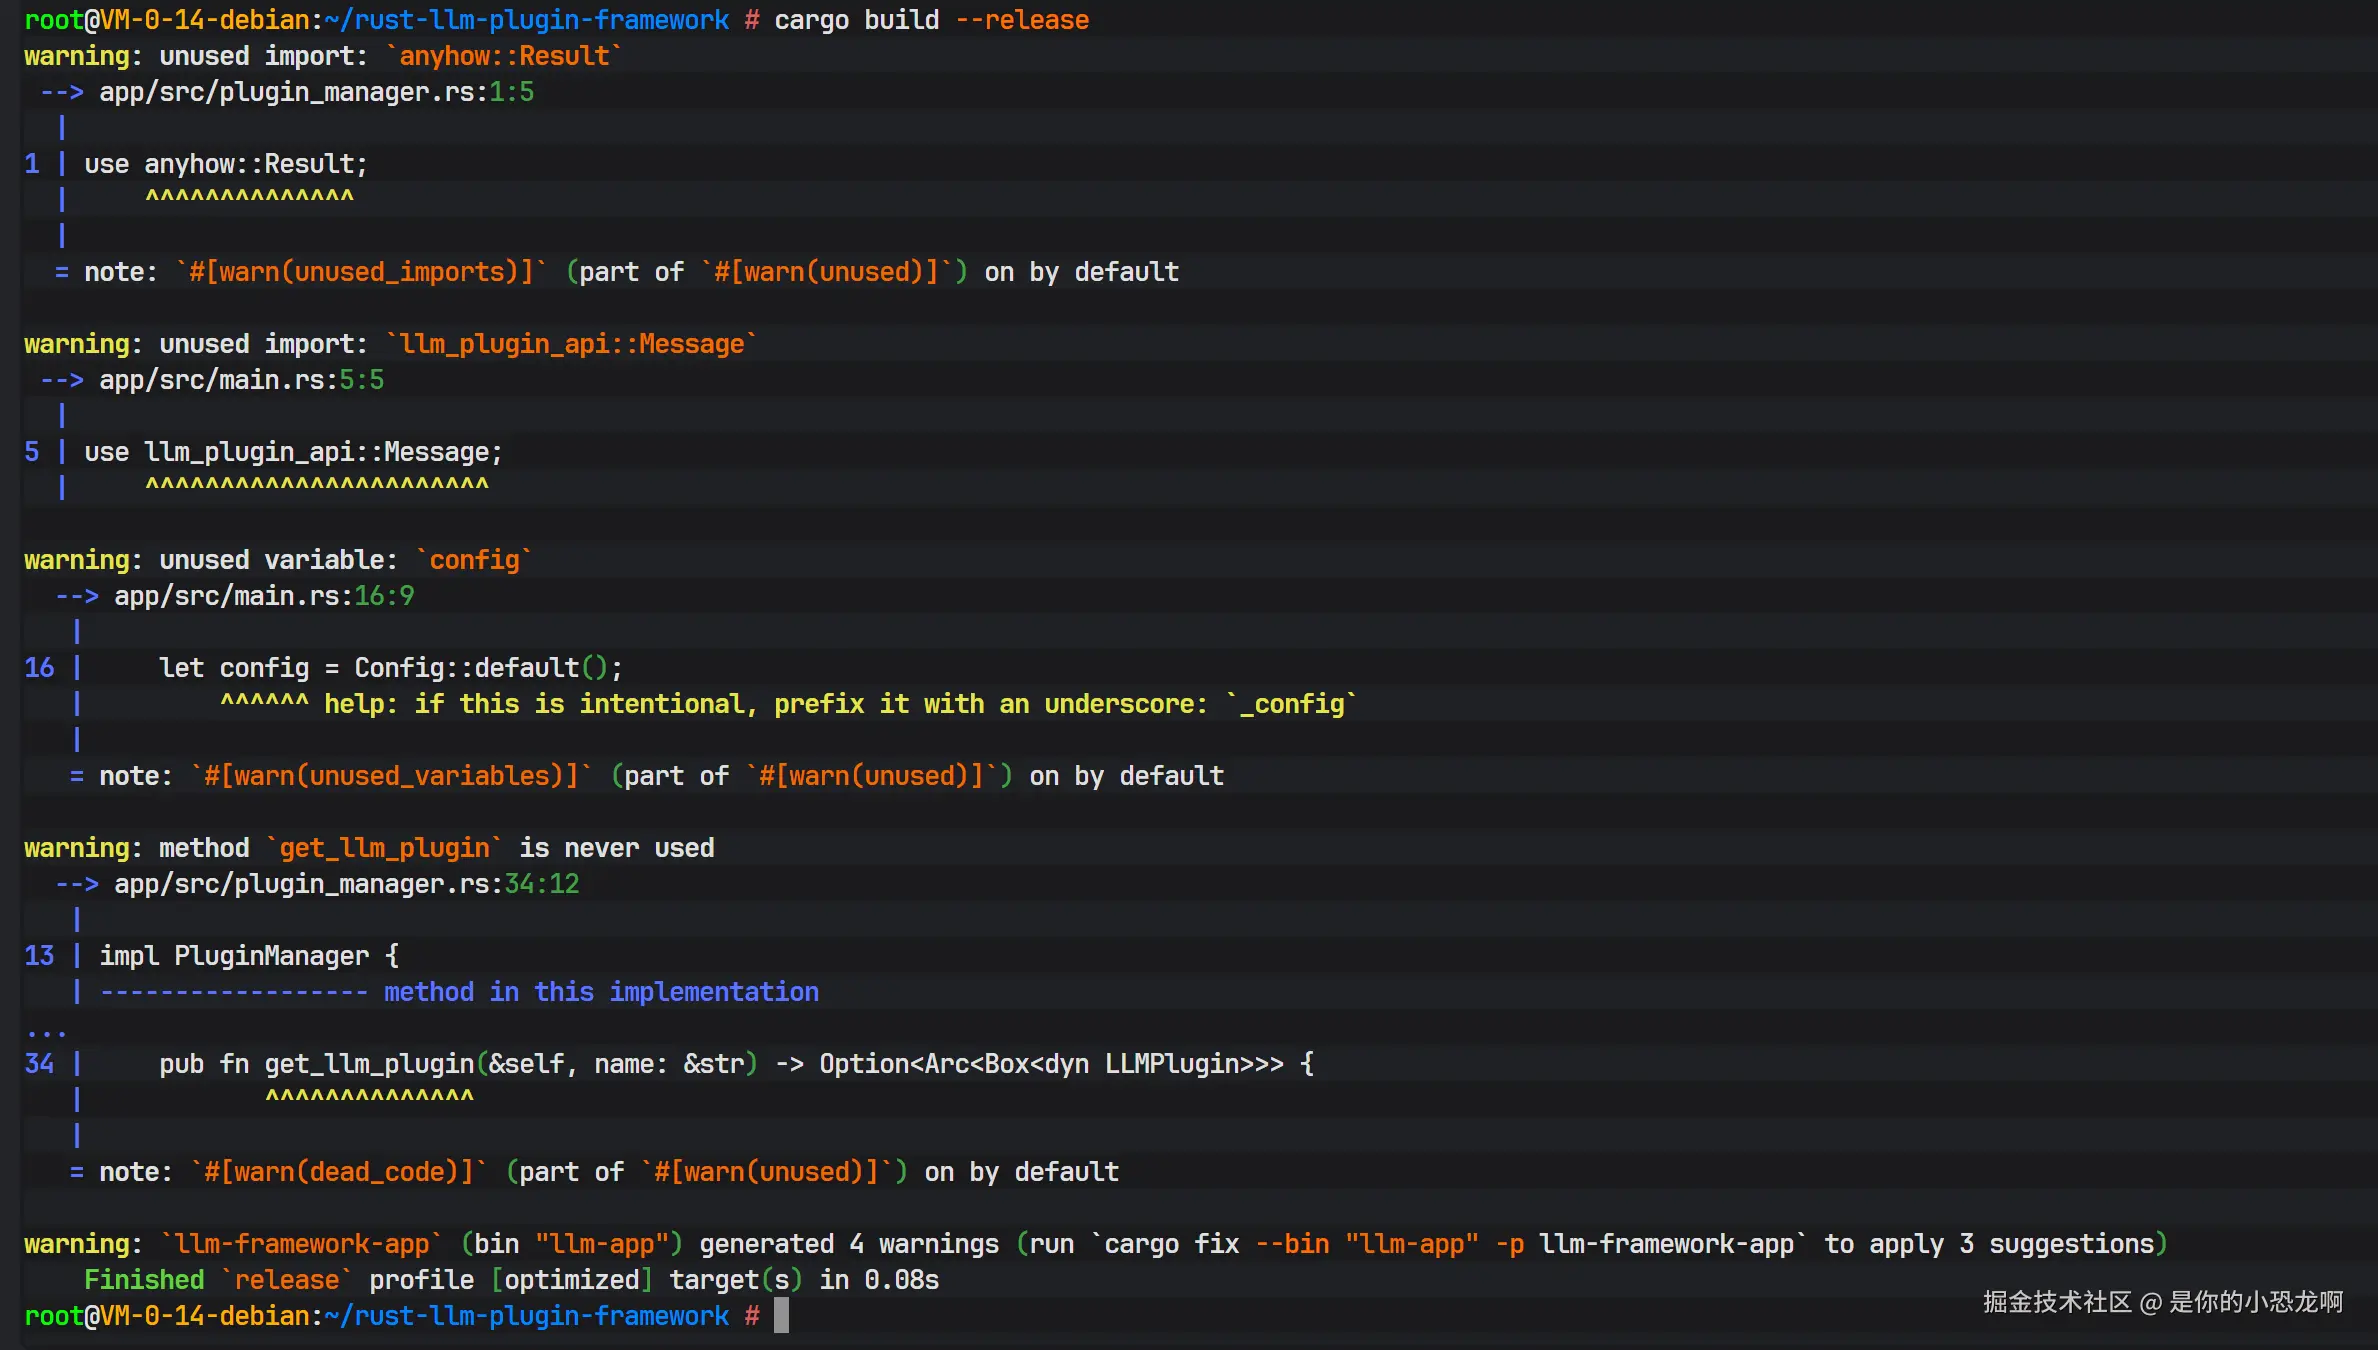The width and height of the screenshot is (2378, 1350).
Task: Click the help text suggesting '_config' prefix
Action: tap(840, 704)
